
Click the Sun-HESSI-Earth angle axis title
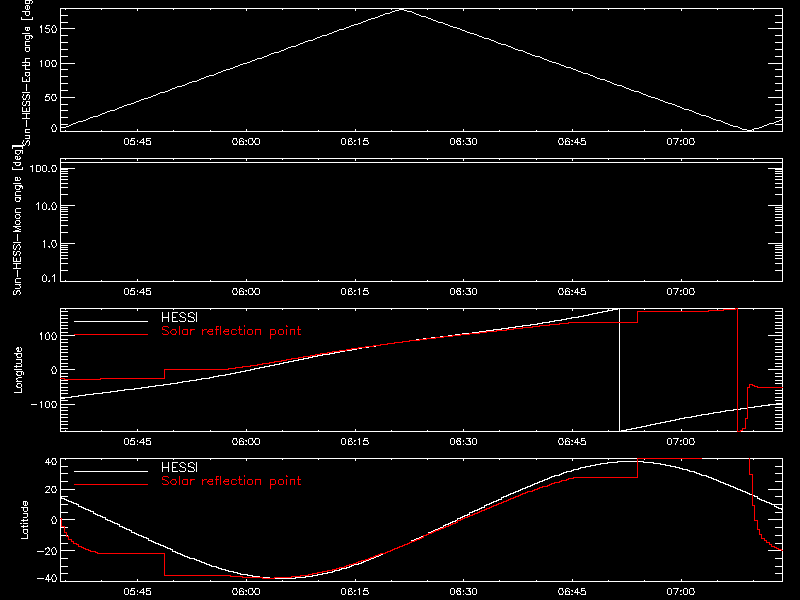[27, 73]
